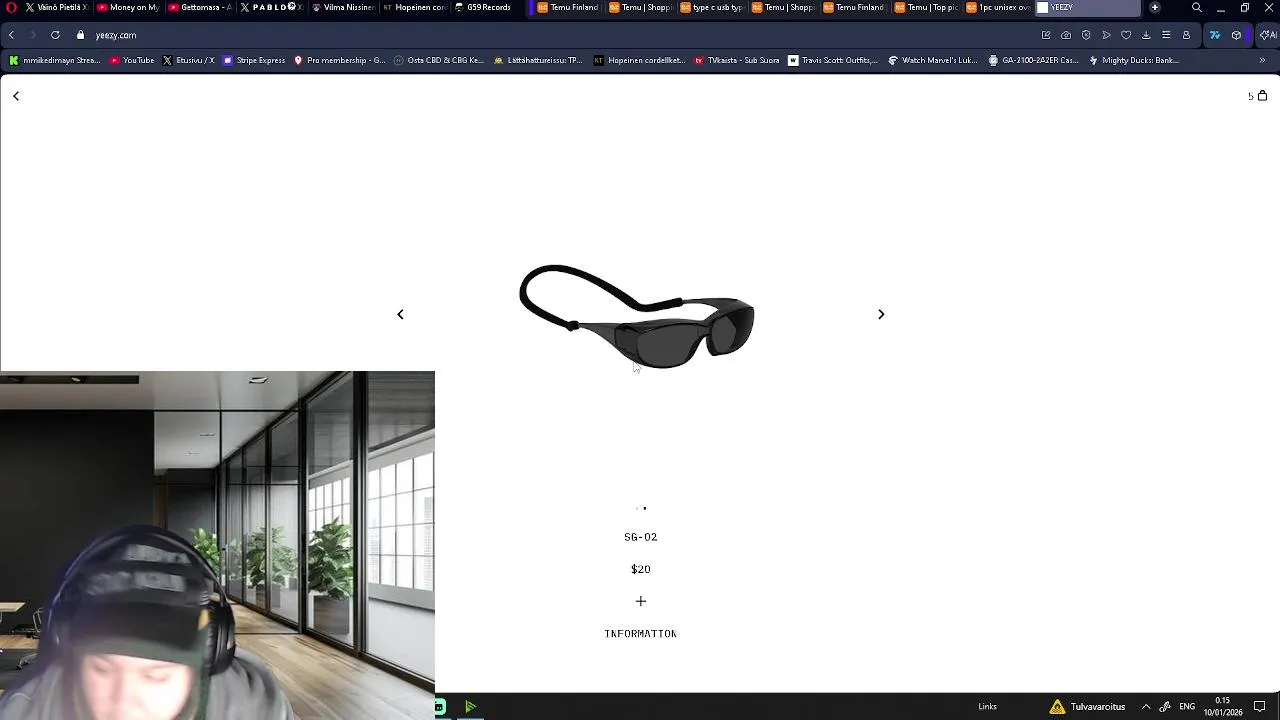The width and height of the screenshot is (1280, 720).
Task: Click the yeezy.com address bar
Action: pyautogui.click(x=116, y=35)
